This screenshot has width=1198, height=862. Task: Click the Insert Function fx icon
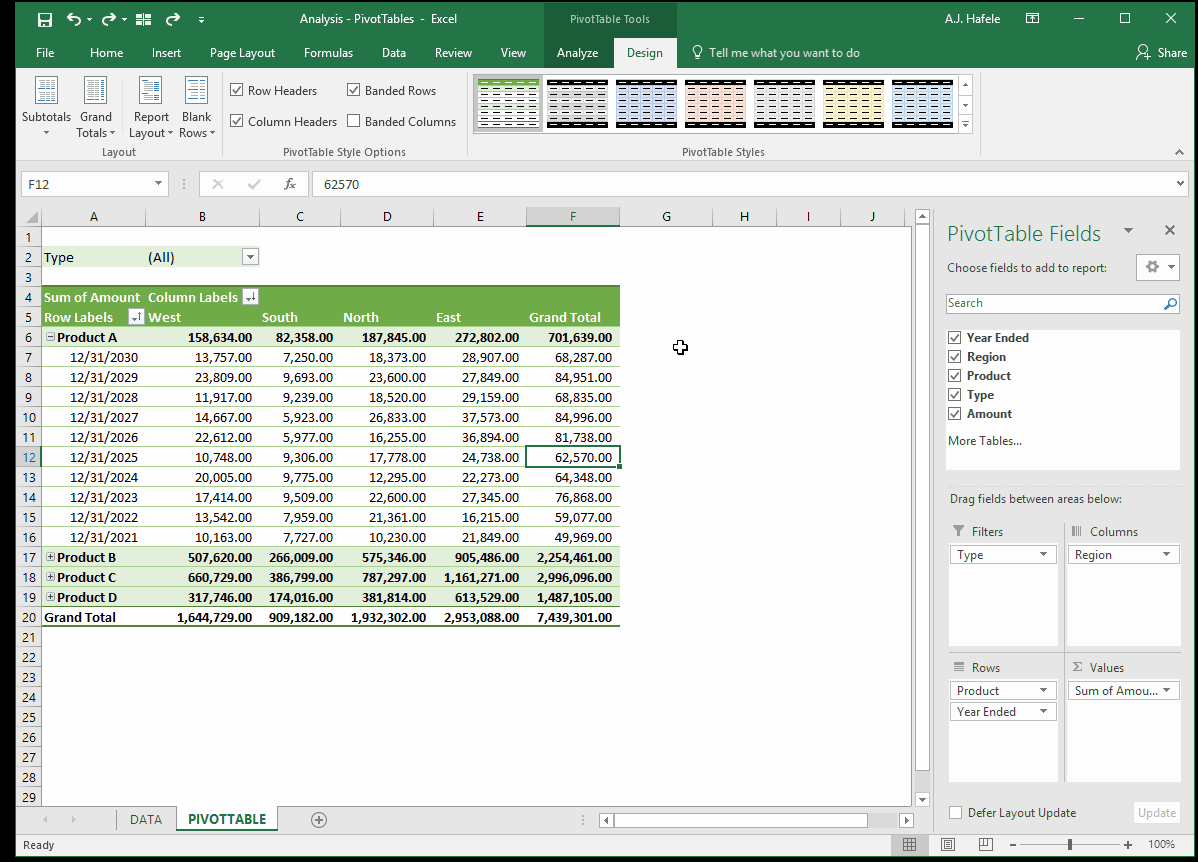(290, 184)
